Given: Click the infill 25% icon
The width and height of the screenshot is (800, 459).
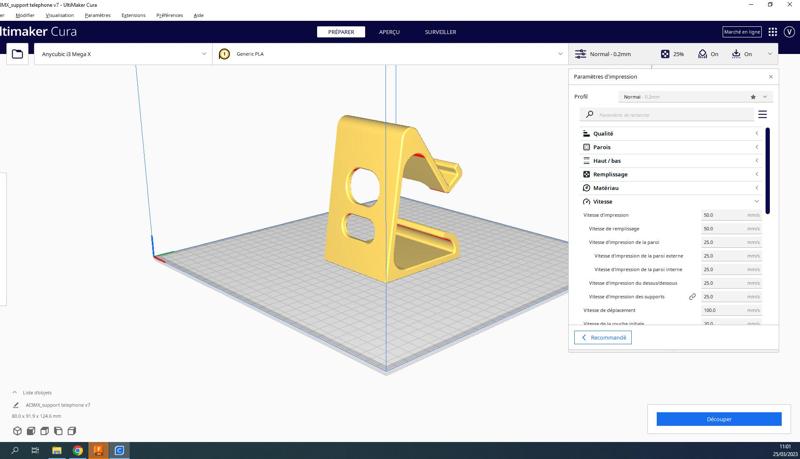Looking at the screenshot, I should click(x=665, y=54).
